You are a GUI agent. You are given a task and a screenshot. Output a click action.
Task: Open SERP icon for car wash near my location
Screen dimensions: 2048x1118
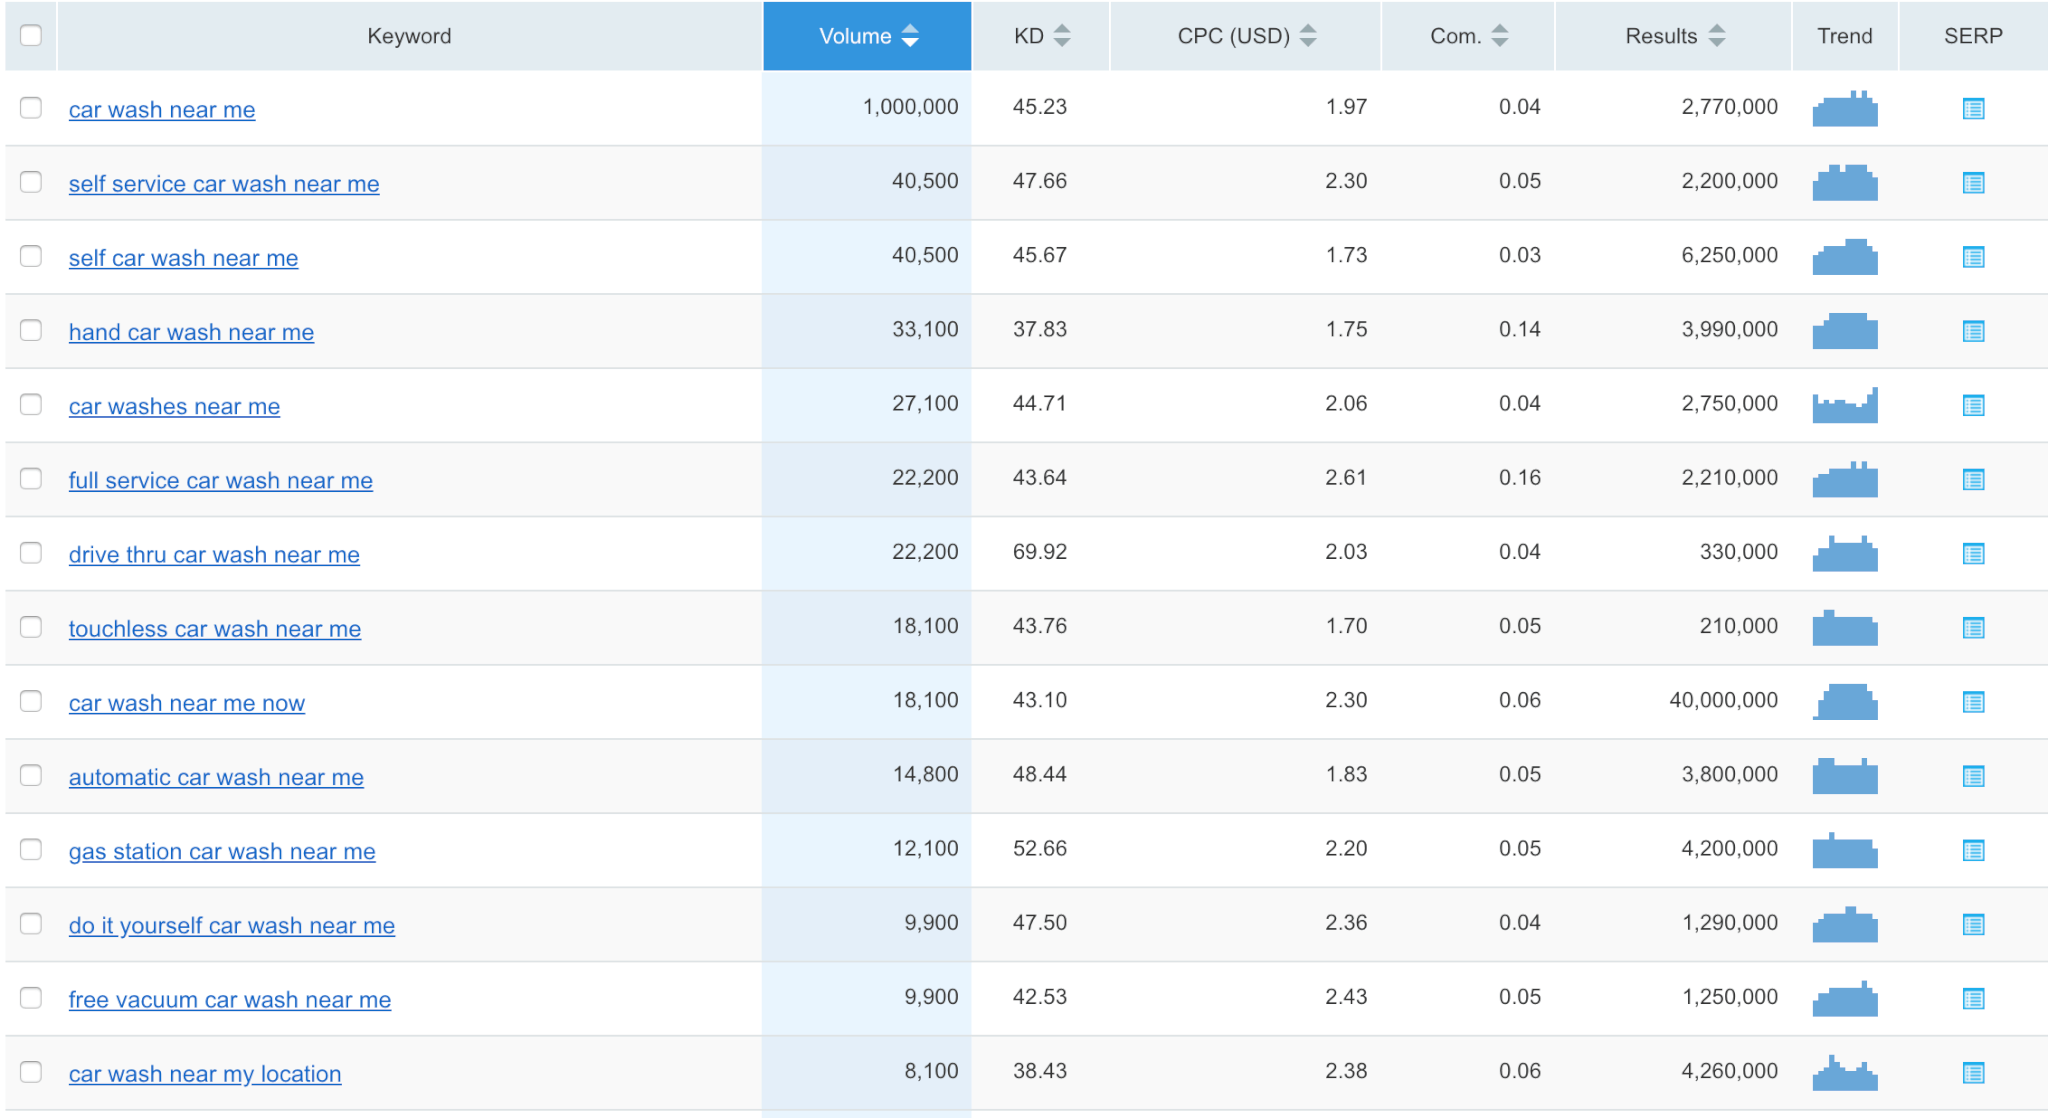[x=1974, y=1071]
